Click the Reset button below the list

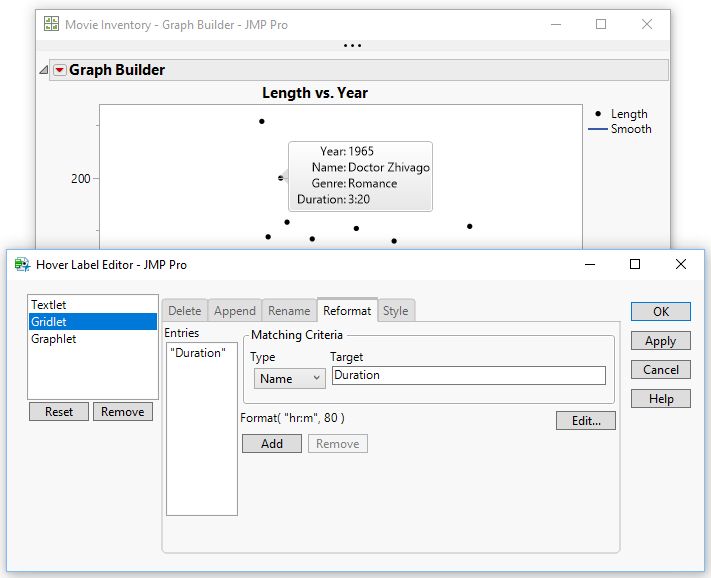coord(59,412)
